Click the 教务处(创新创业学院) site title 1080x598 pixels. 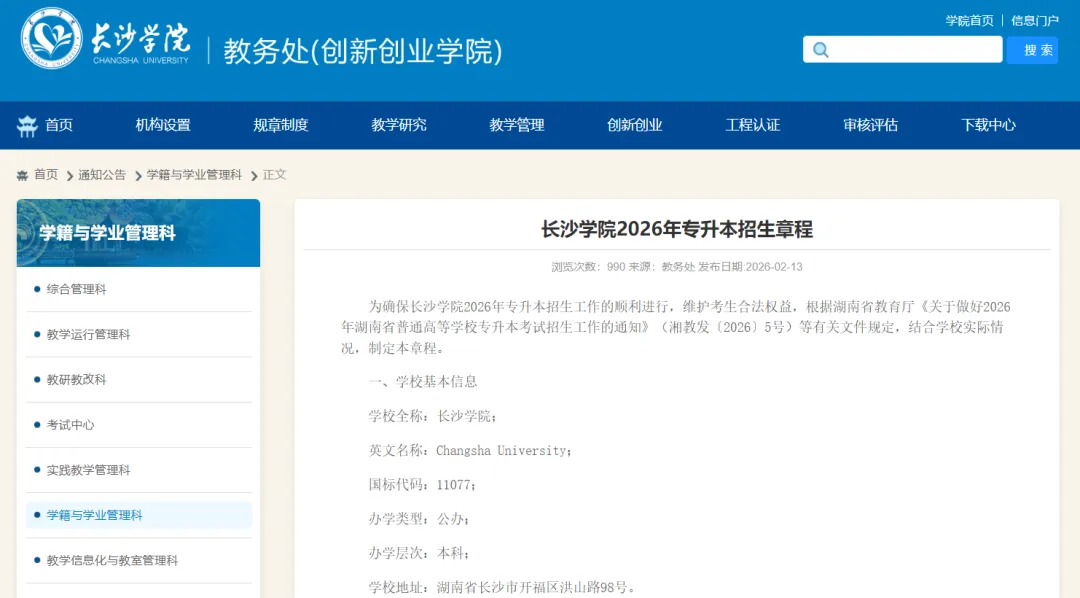pyautogui.click(x=363, y=51)
